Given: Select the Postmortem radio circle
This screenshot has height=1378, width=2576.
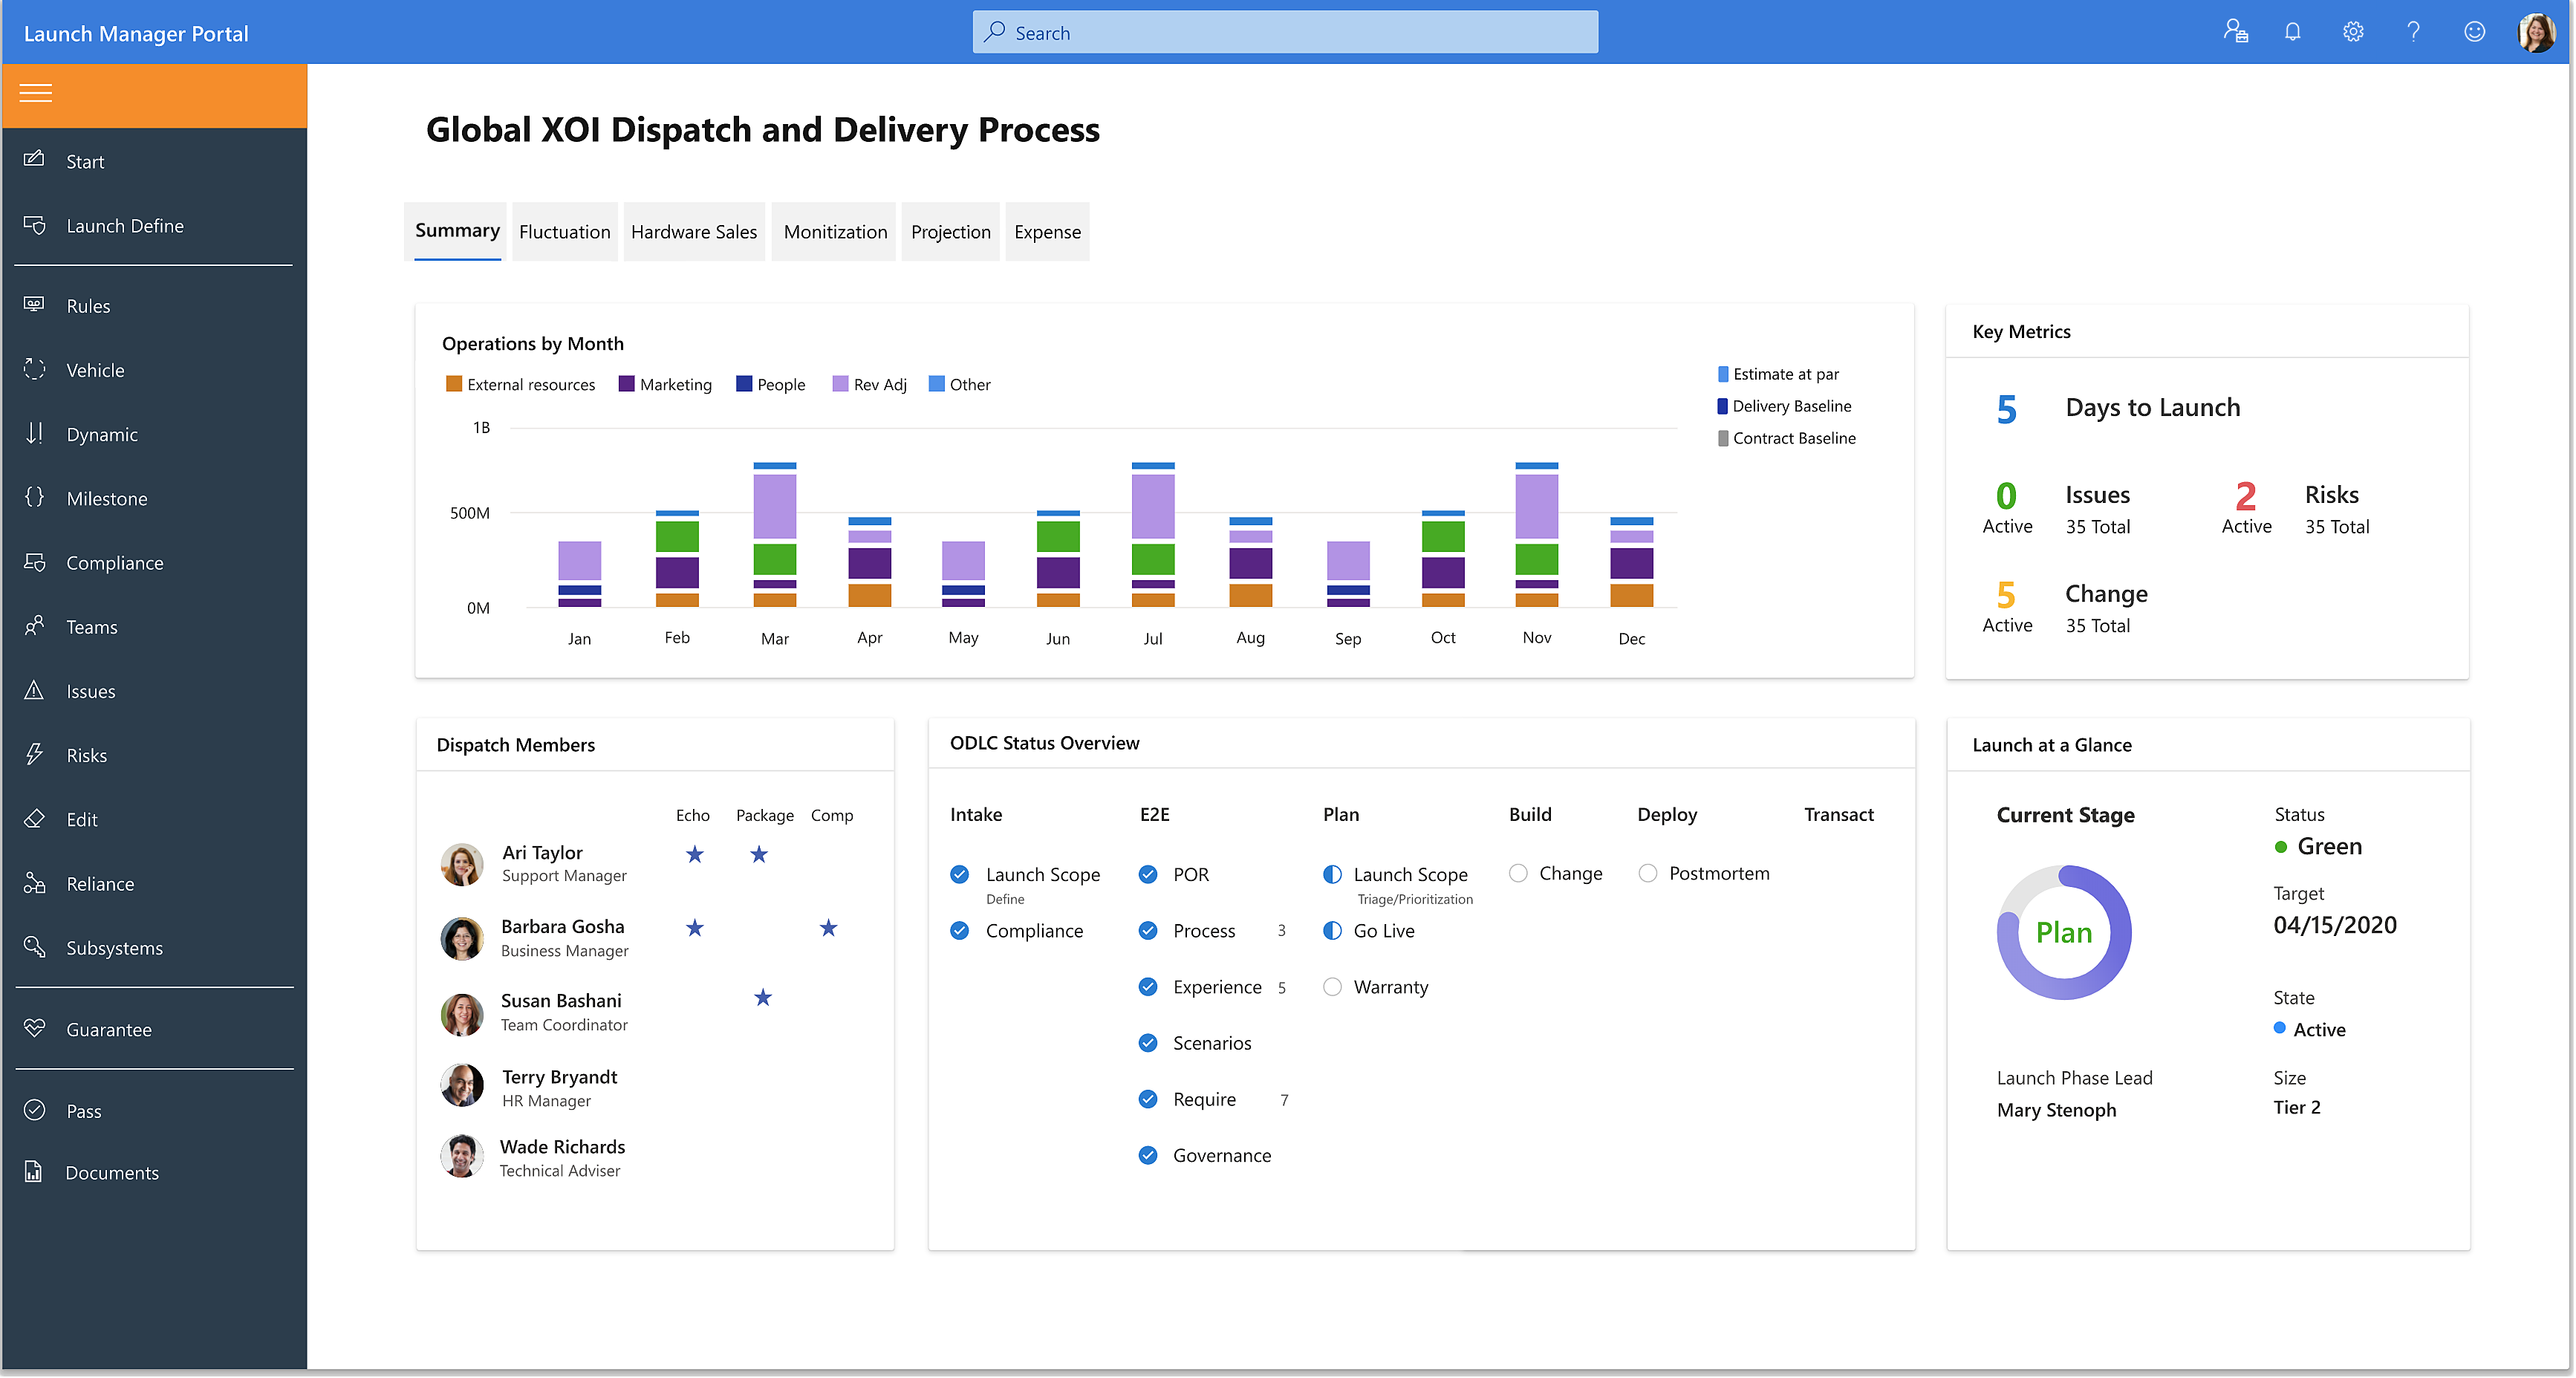Looking at the screenshot, I should [x=1648, y=873].
